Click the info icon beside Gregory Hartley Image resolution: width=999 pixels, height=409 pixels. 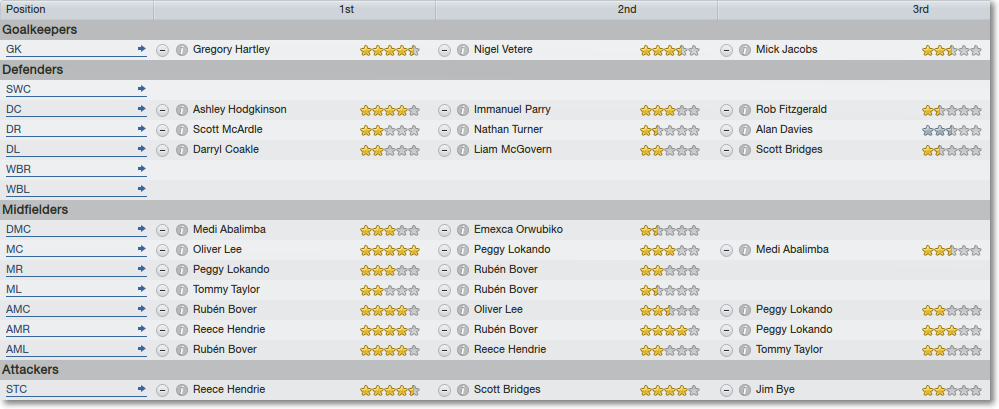pyautogui.click(x=182, y=50)
